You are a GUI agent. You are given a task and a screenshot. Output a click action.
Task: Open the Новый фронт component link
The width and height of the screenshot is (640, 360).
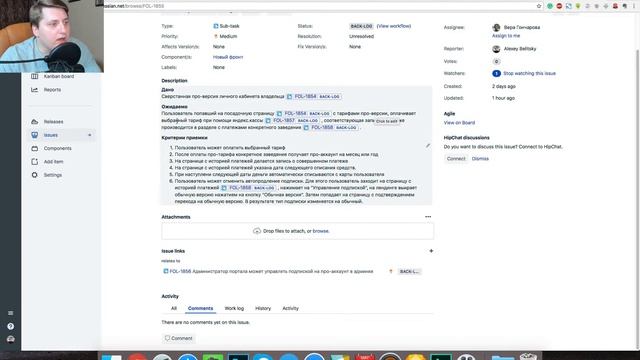(x=228, y=57)
